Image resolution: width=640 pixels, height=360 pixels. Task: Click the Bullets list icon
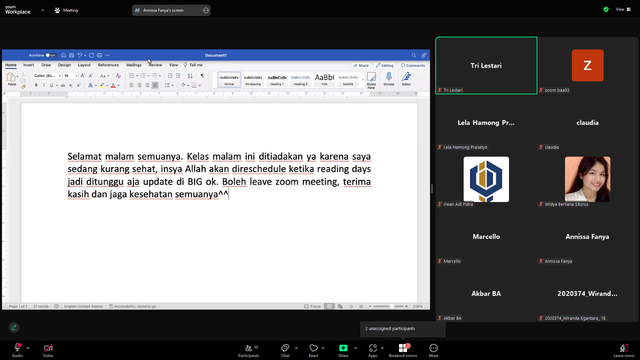click(x=131, y=76)
